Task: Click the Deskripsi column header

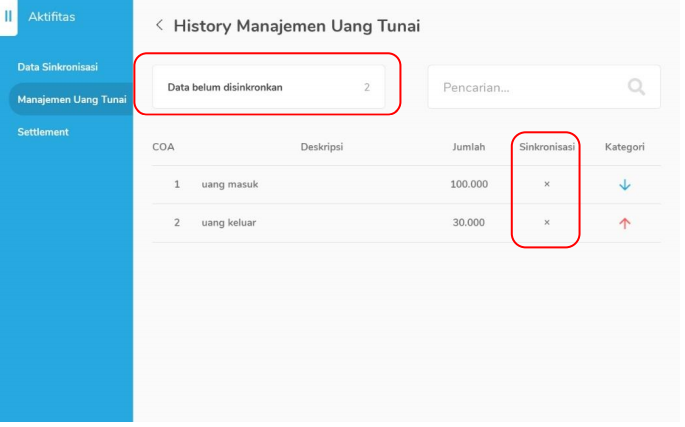Action: tap(322, 147)
